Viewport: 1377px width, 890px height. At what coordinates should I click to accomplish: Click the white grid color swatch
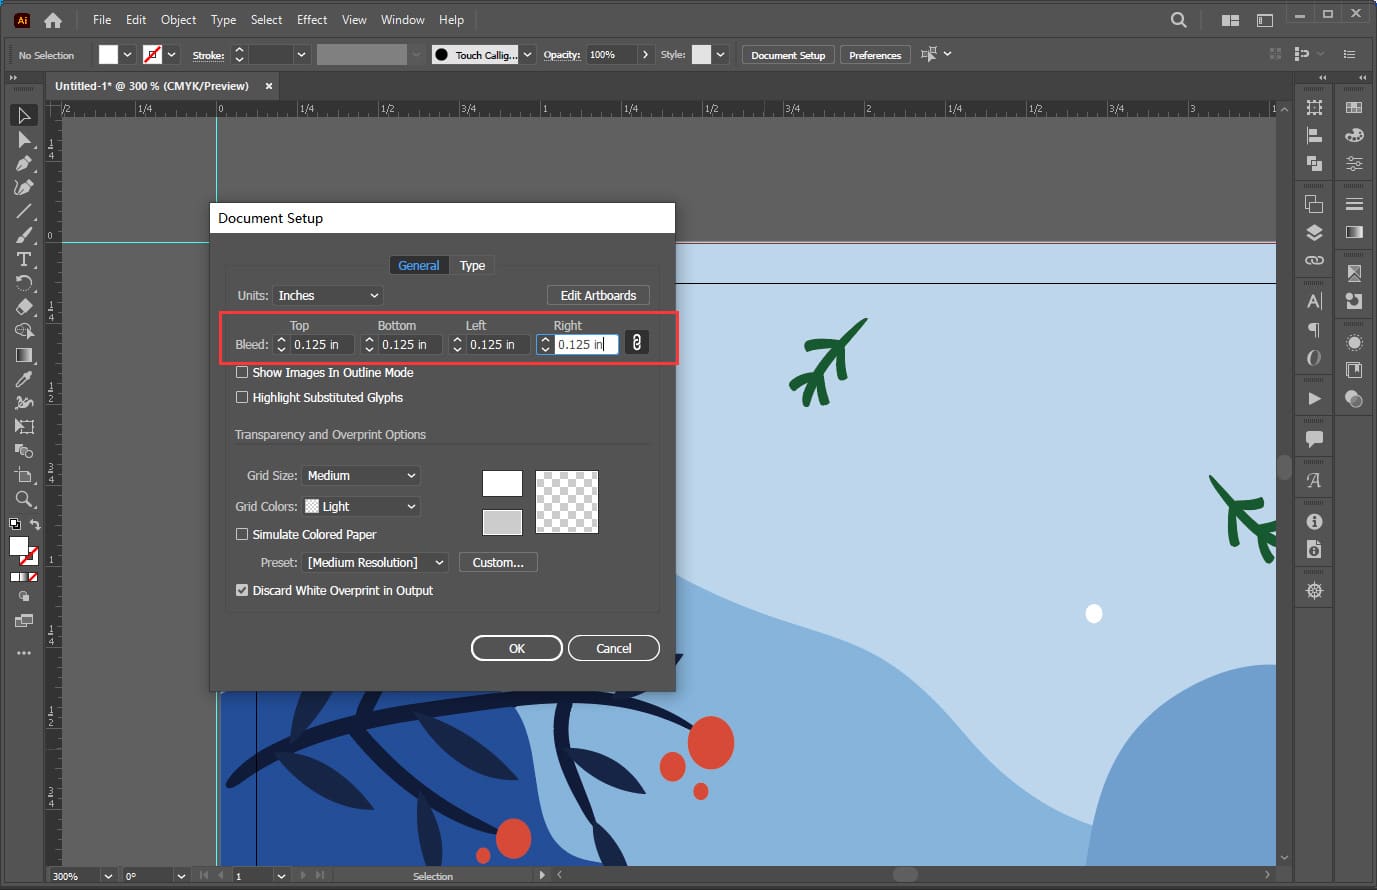tap(502, 484)
